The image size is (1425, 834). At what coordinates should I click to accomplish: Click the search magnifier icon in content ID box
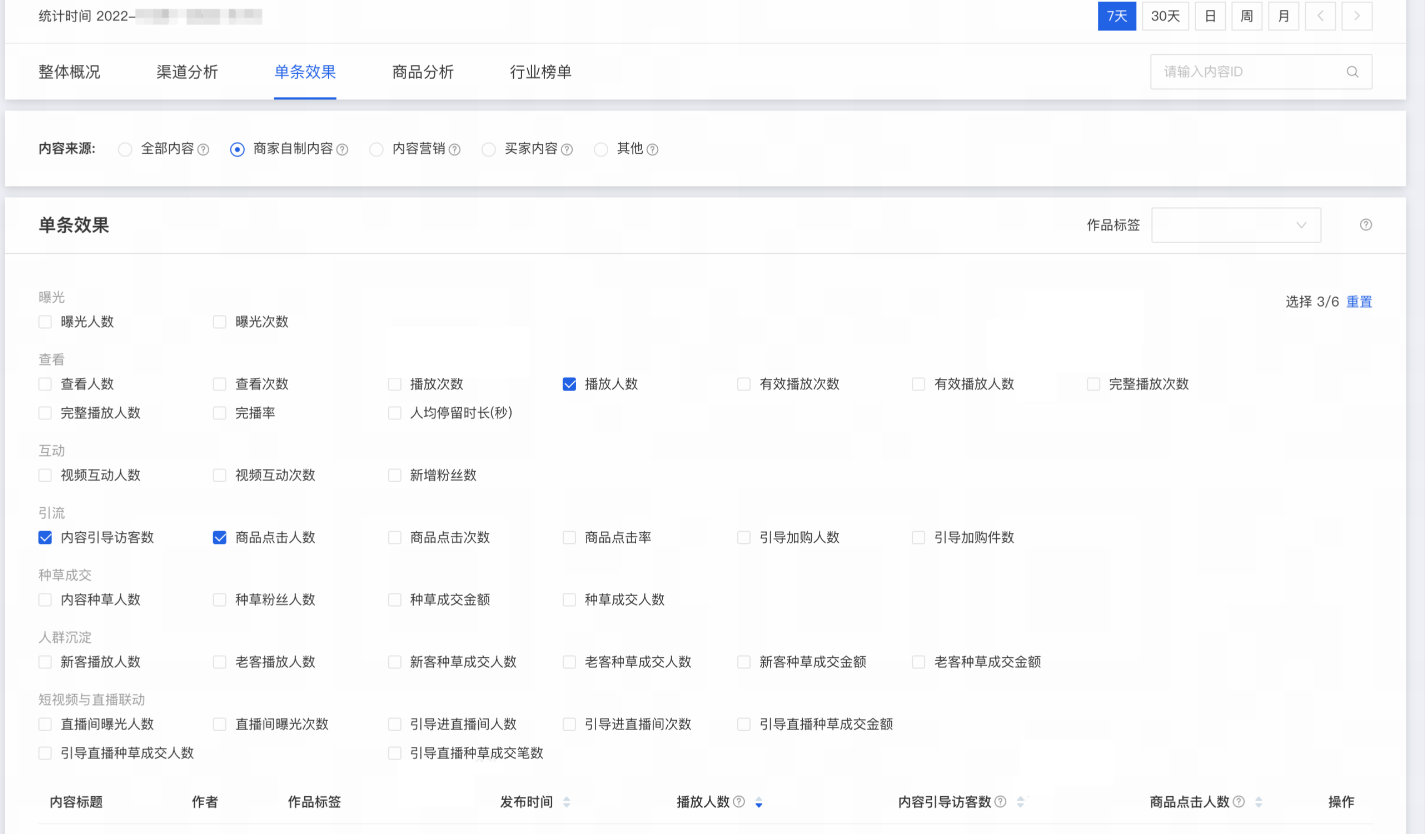pos(1352,72)
